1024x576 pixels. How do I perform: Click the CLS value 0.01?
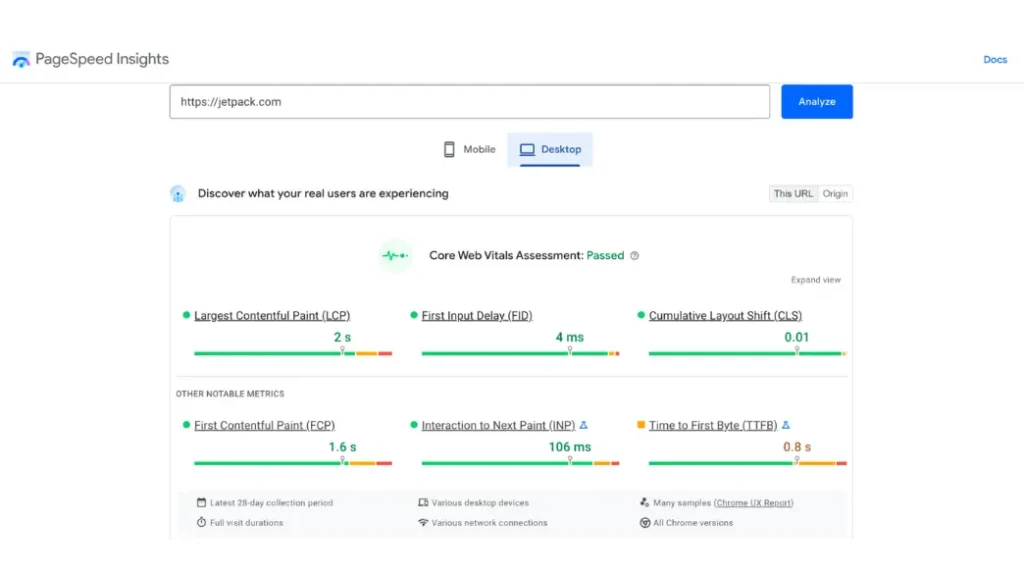797,337
